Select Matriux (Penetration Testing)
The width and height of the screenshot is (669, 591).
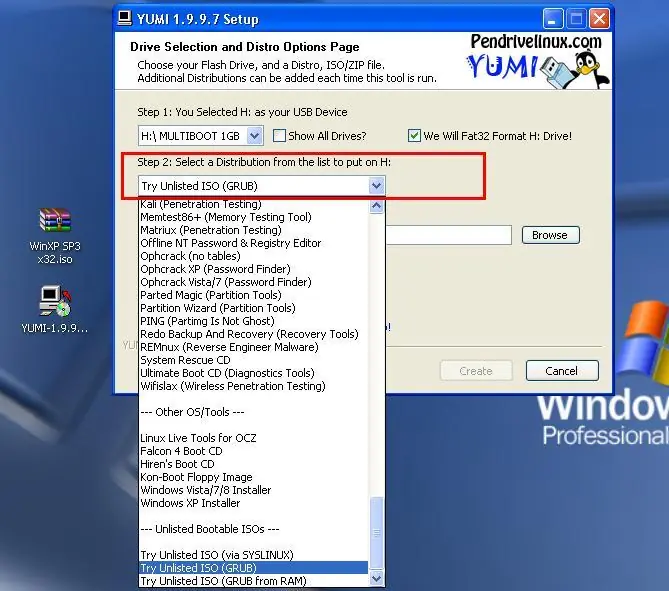[253, 230]
